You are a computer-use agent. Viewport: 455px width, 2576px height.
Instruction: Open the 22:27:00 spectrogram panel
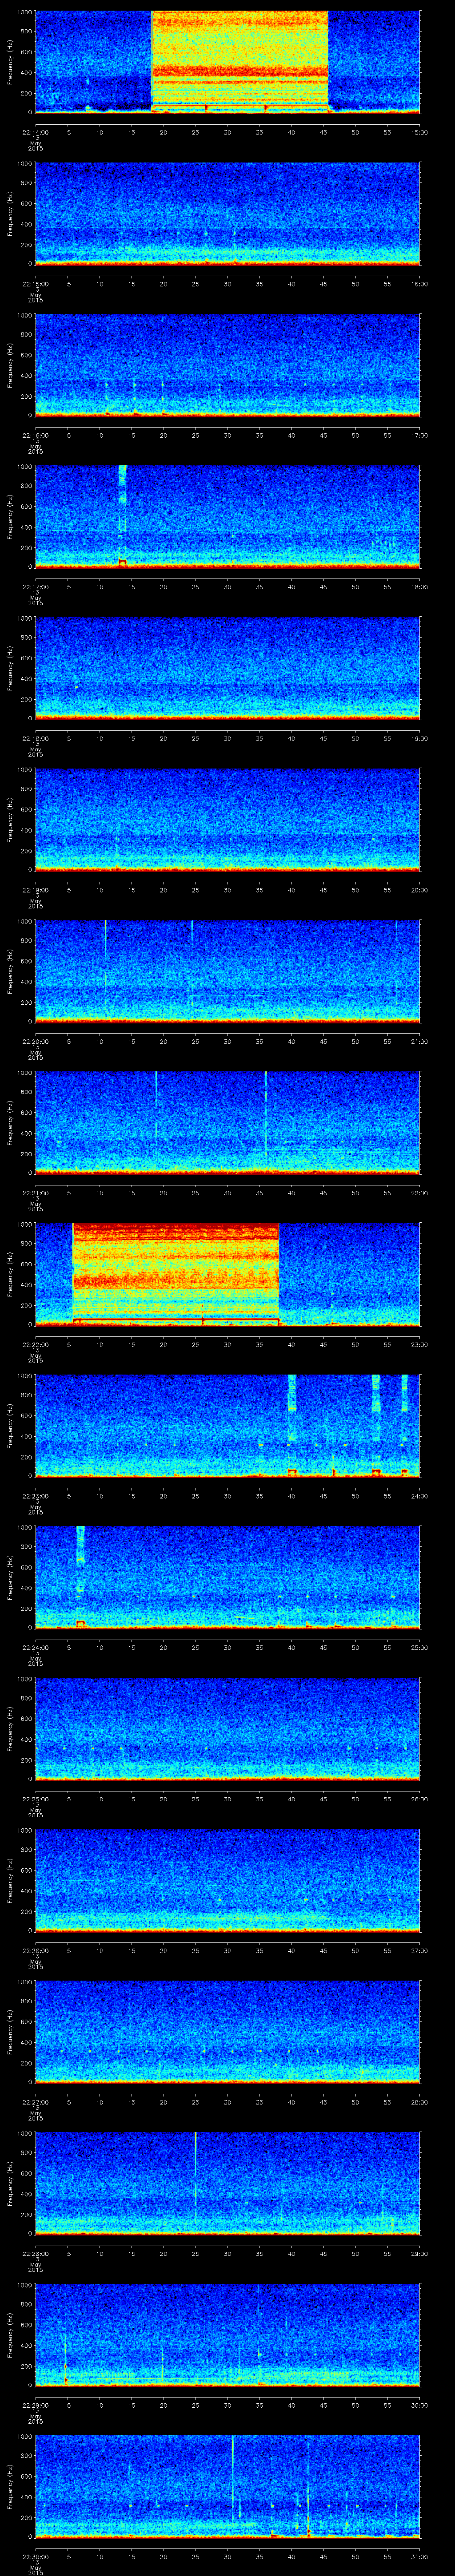[x=227, y=2032]
